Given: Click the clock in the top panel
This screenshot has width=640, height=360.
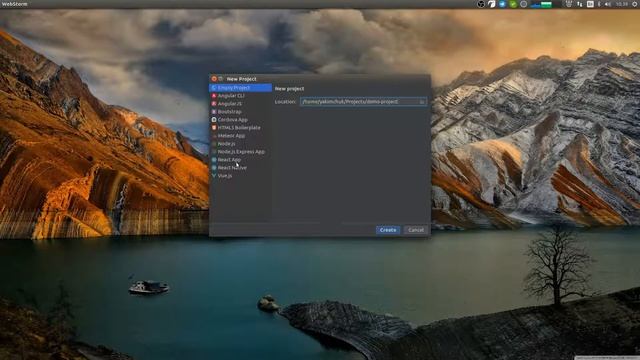Looking at the screenshot, I should pyautogui.click(x=622, y=4).
